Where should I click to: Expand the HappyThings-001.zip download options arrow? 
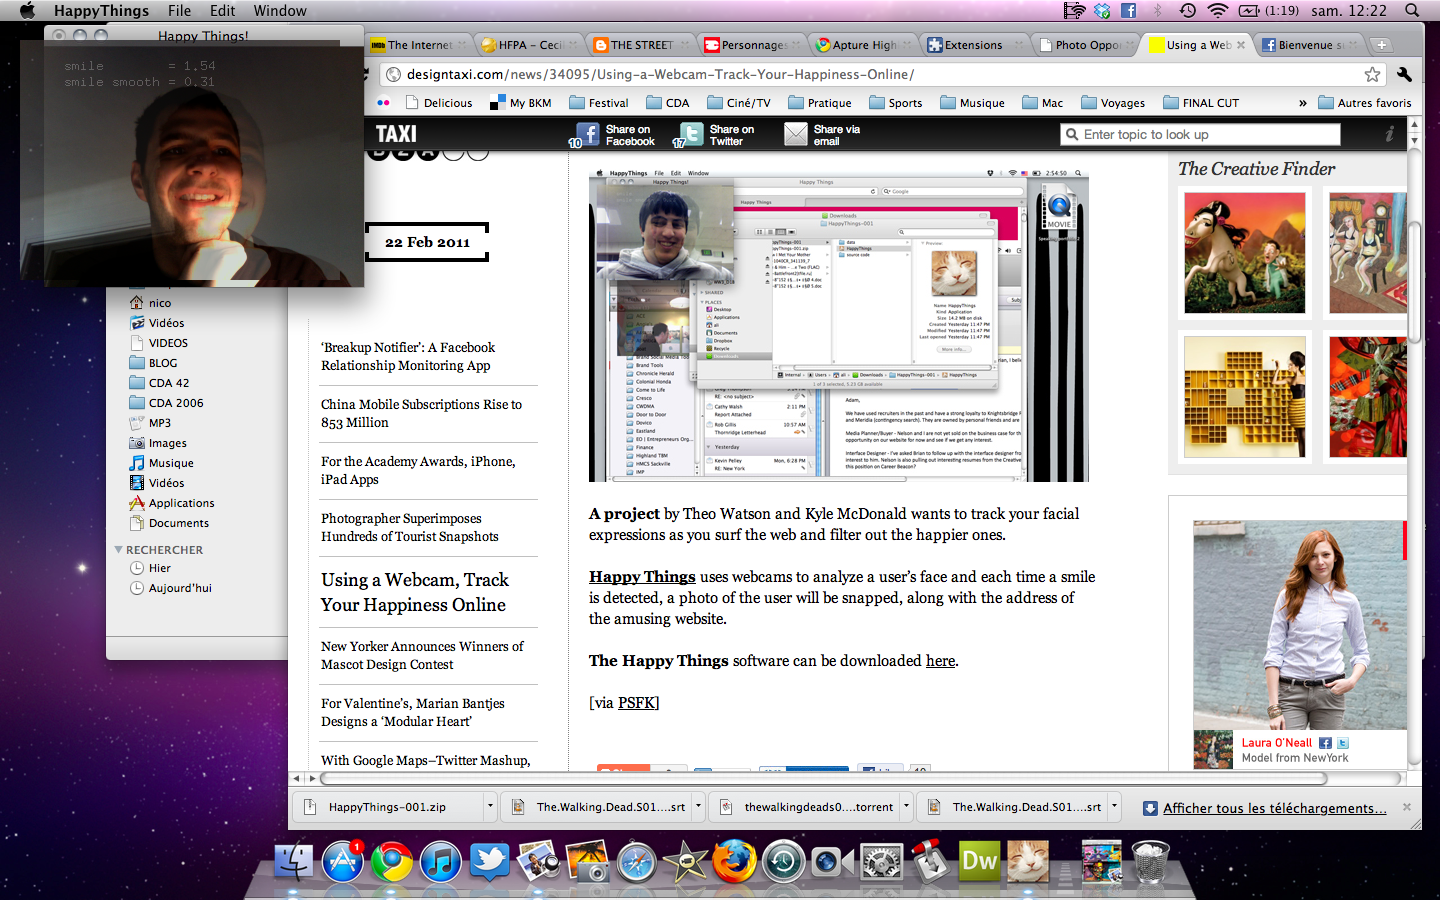(x=490, y=806)
